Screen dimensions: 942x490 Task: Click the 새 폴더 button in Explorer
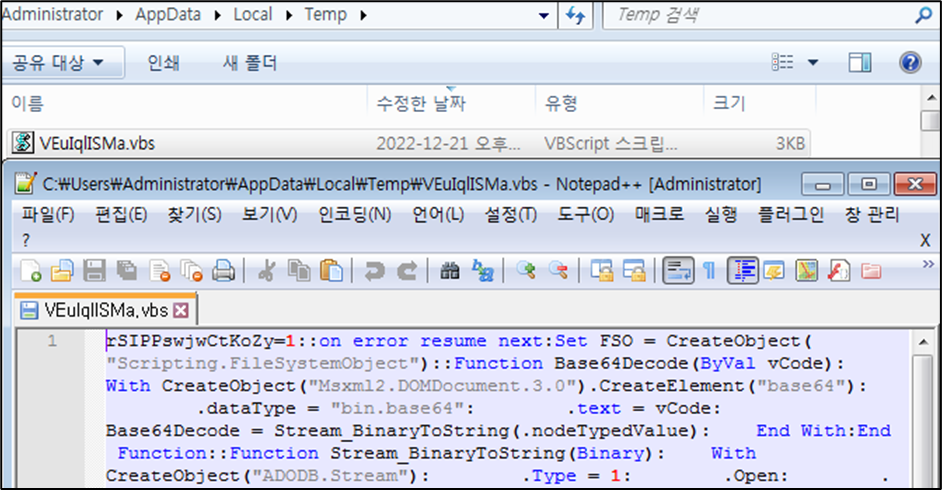click(x=250, y=62)
